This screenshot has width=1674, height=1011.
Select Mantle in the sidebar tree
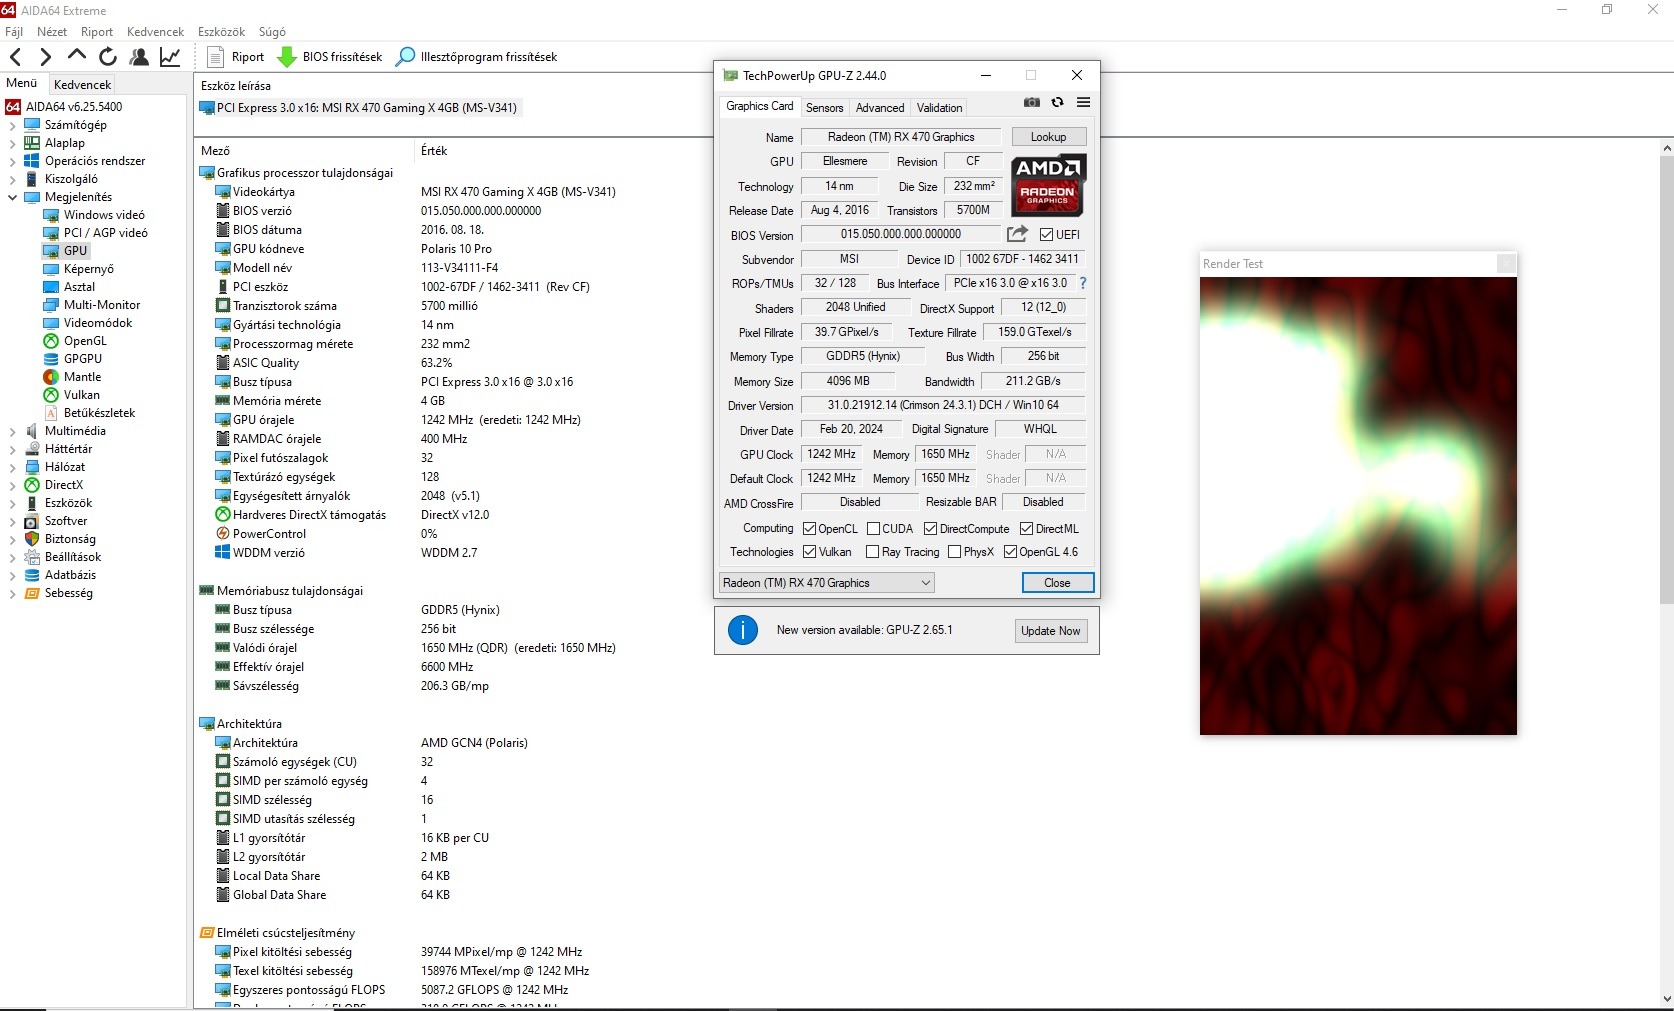tap(82, 377)
